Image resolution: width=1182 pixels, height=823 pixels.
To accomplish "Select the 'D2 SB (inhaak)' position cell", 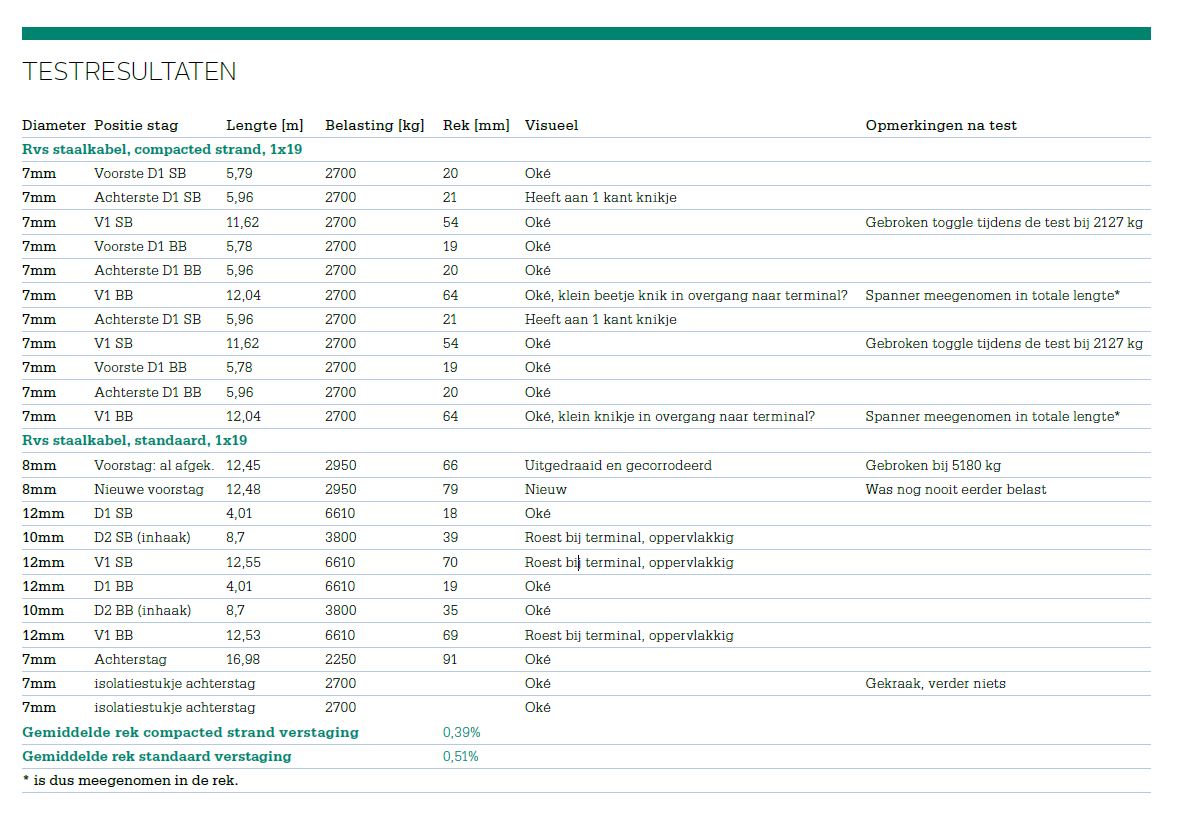I will point(142,538).
